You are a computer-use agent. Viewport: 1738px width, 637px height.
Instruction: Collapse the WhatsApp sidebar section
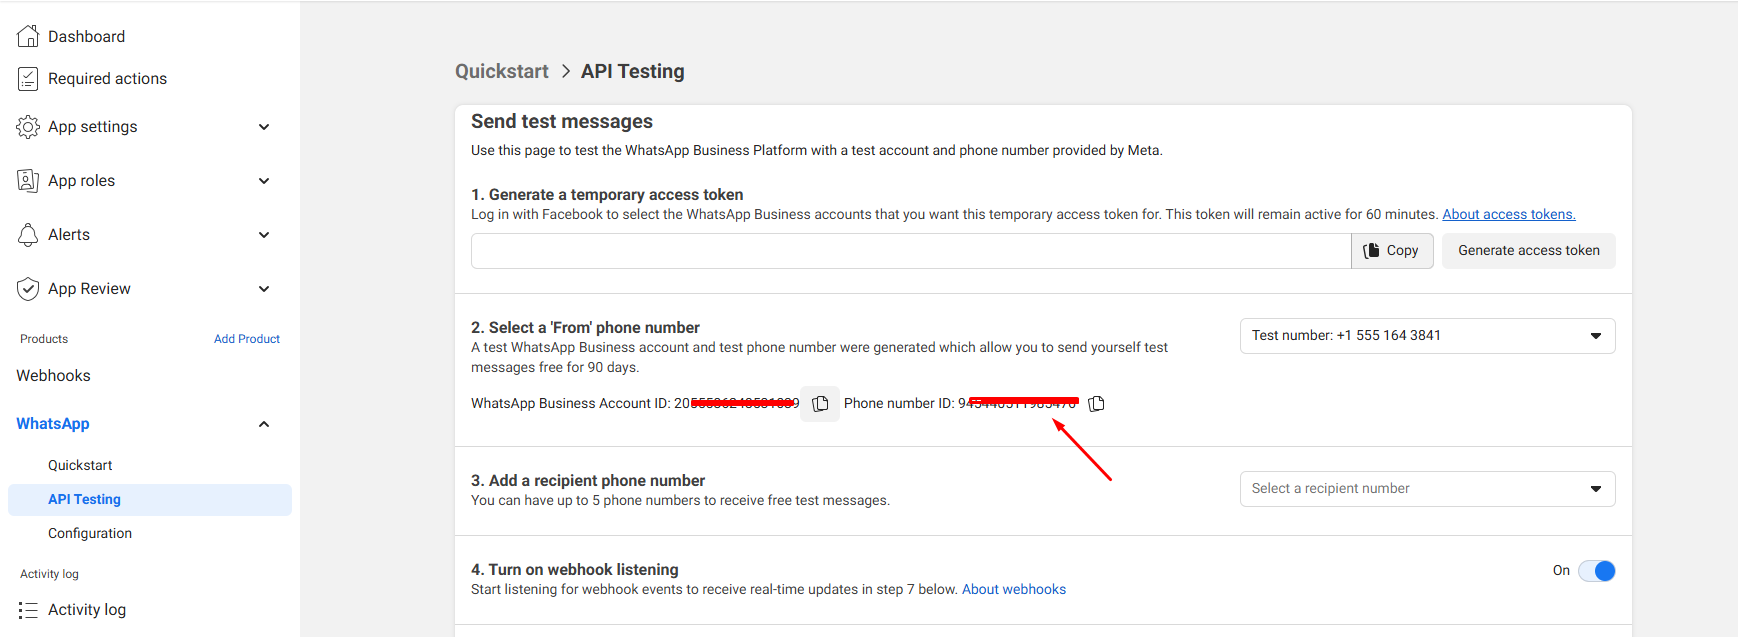click(264, 424)
